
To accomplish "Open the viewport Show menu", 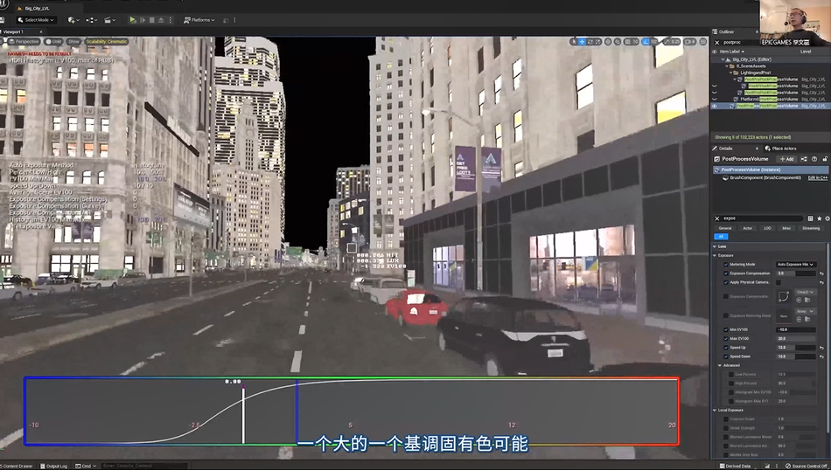I will [x=74, y=41].
